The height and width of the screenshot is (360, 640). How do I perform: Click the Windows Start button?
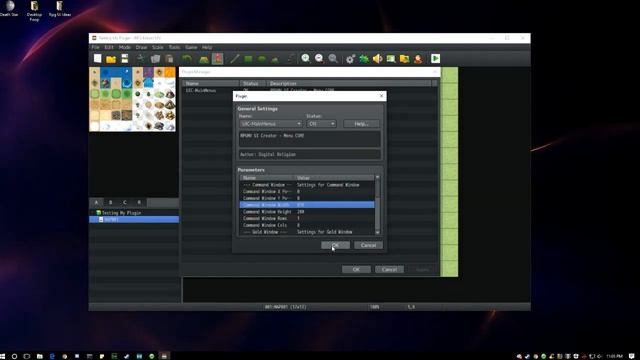pyautogui.click(x=2, y=356)
